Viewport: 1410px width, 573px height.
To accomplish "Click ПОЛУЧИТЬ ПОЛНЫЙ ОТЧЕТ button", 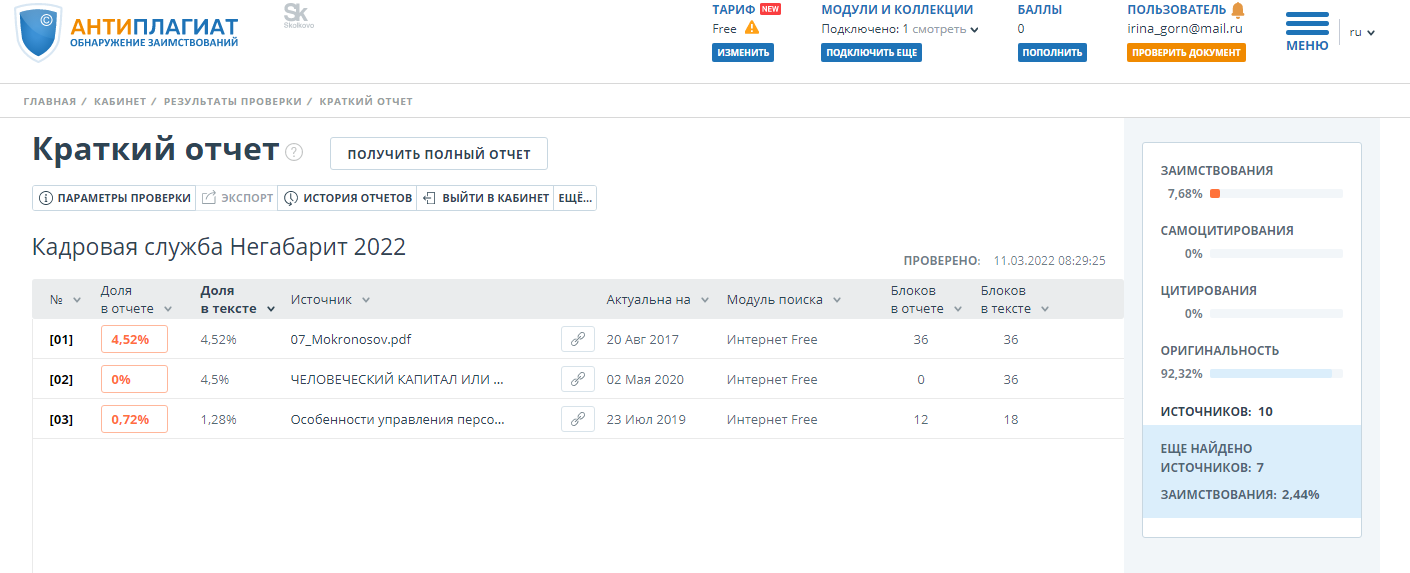I will [x=439, y=154].
